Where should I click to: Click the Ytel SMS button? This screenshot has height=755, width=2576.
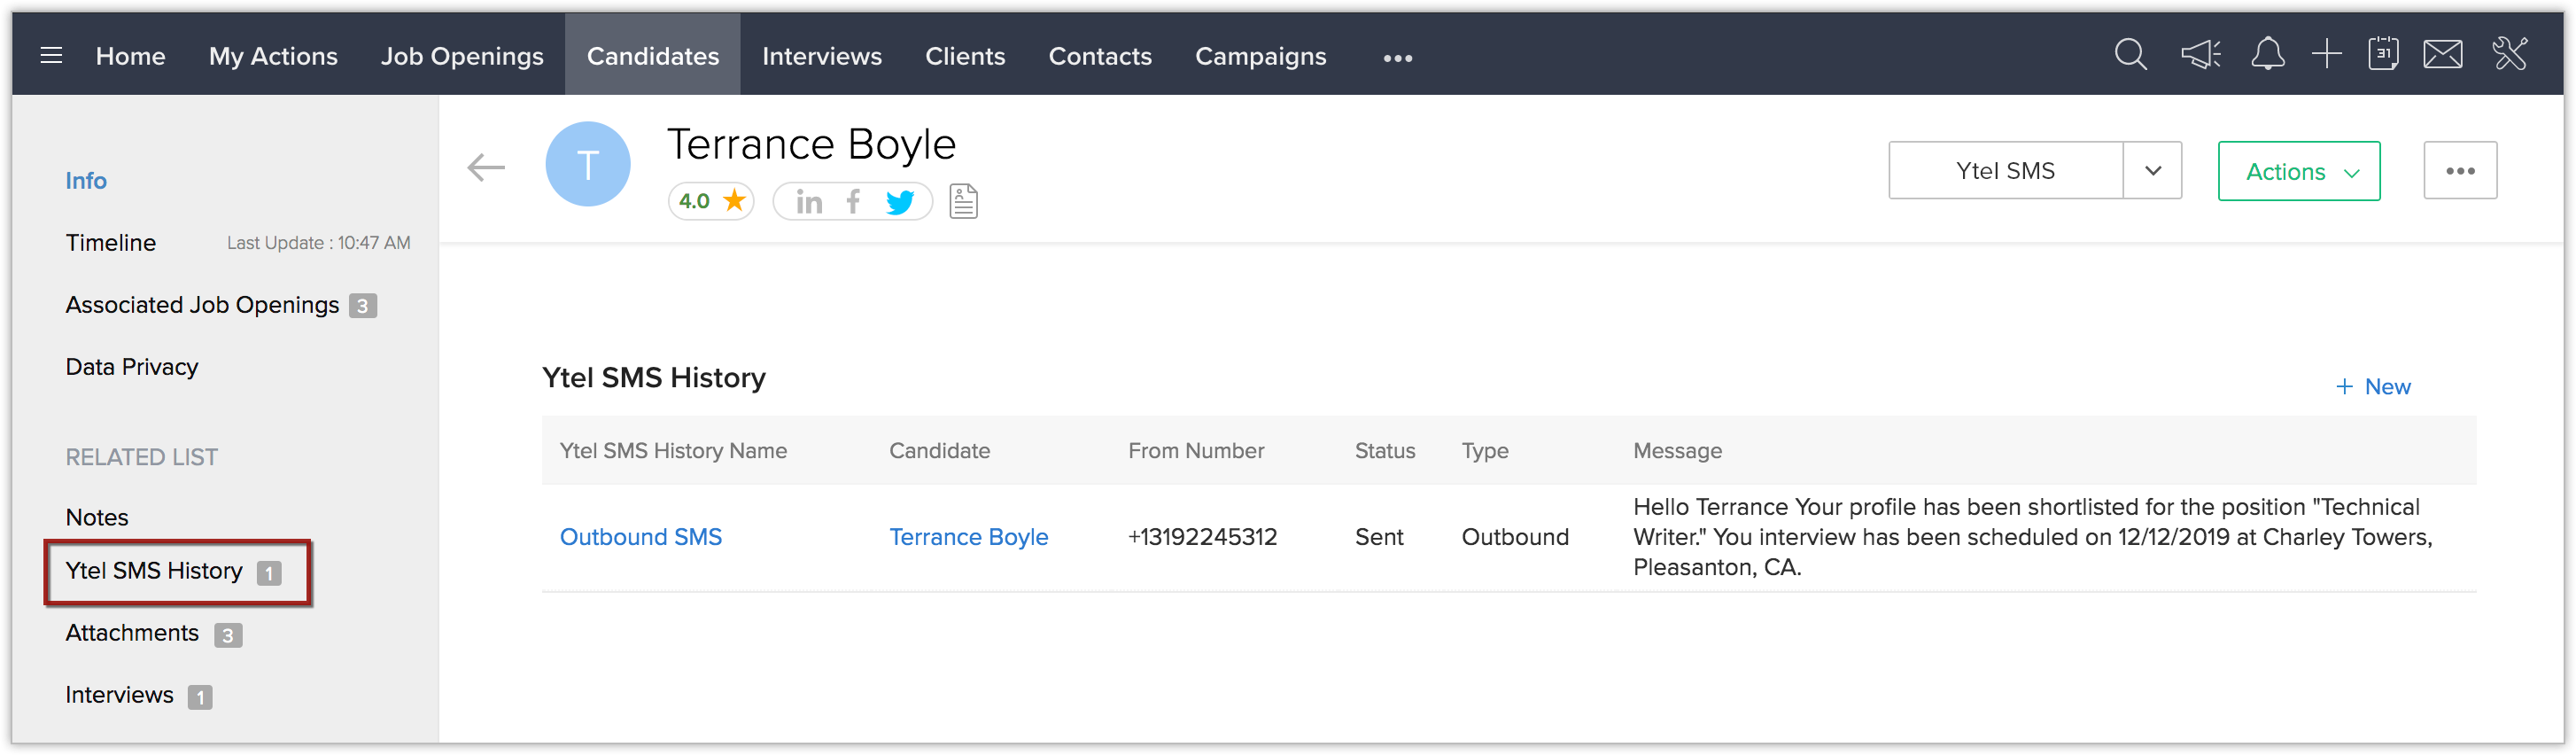(2005, 171)
